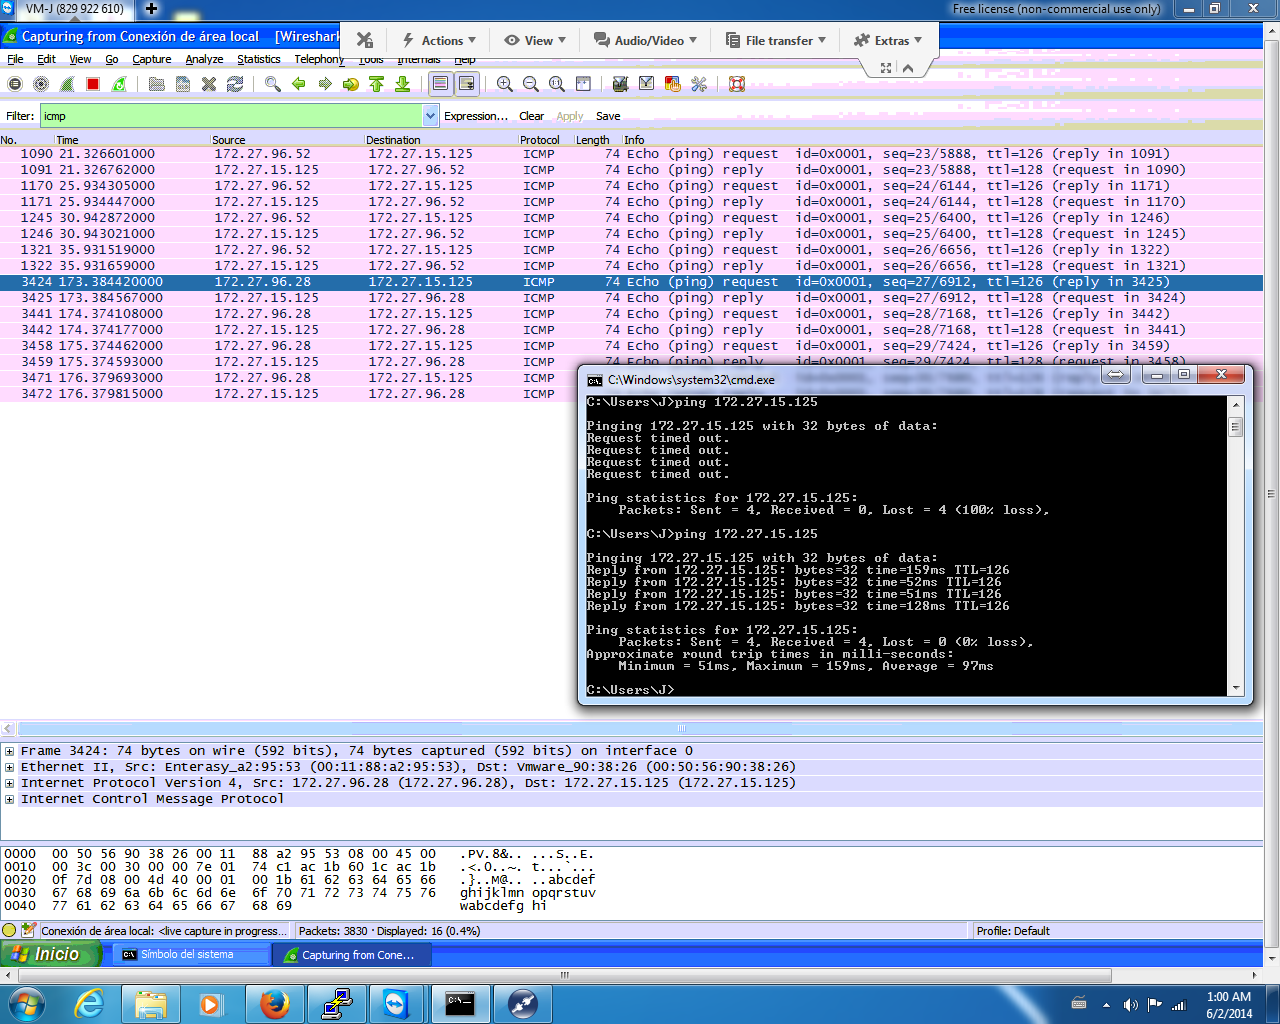The height and width of the screenshot is (1024, 1280).
Task: Open the capture interfaces list icon
Action: click(15, 84)
